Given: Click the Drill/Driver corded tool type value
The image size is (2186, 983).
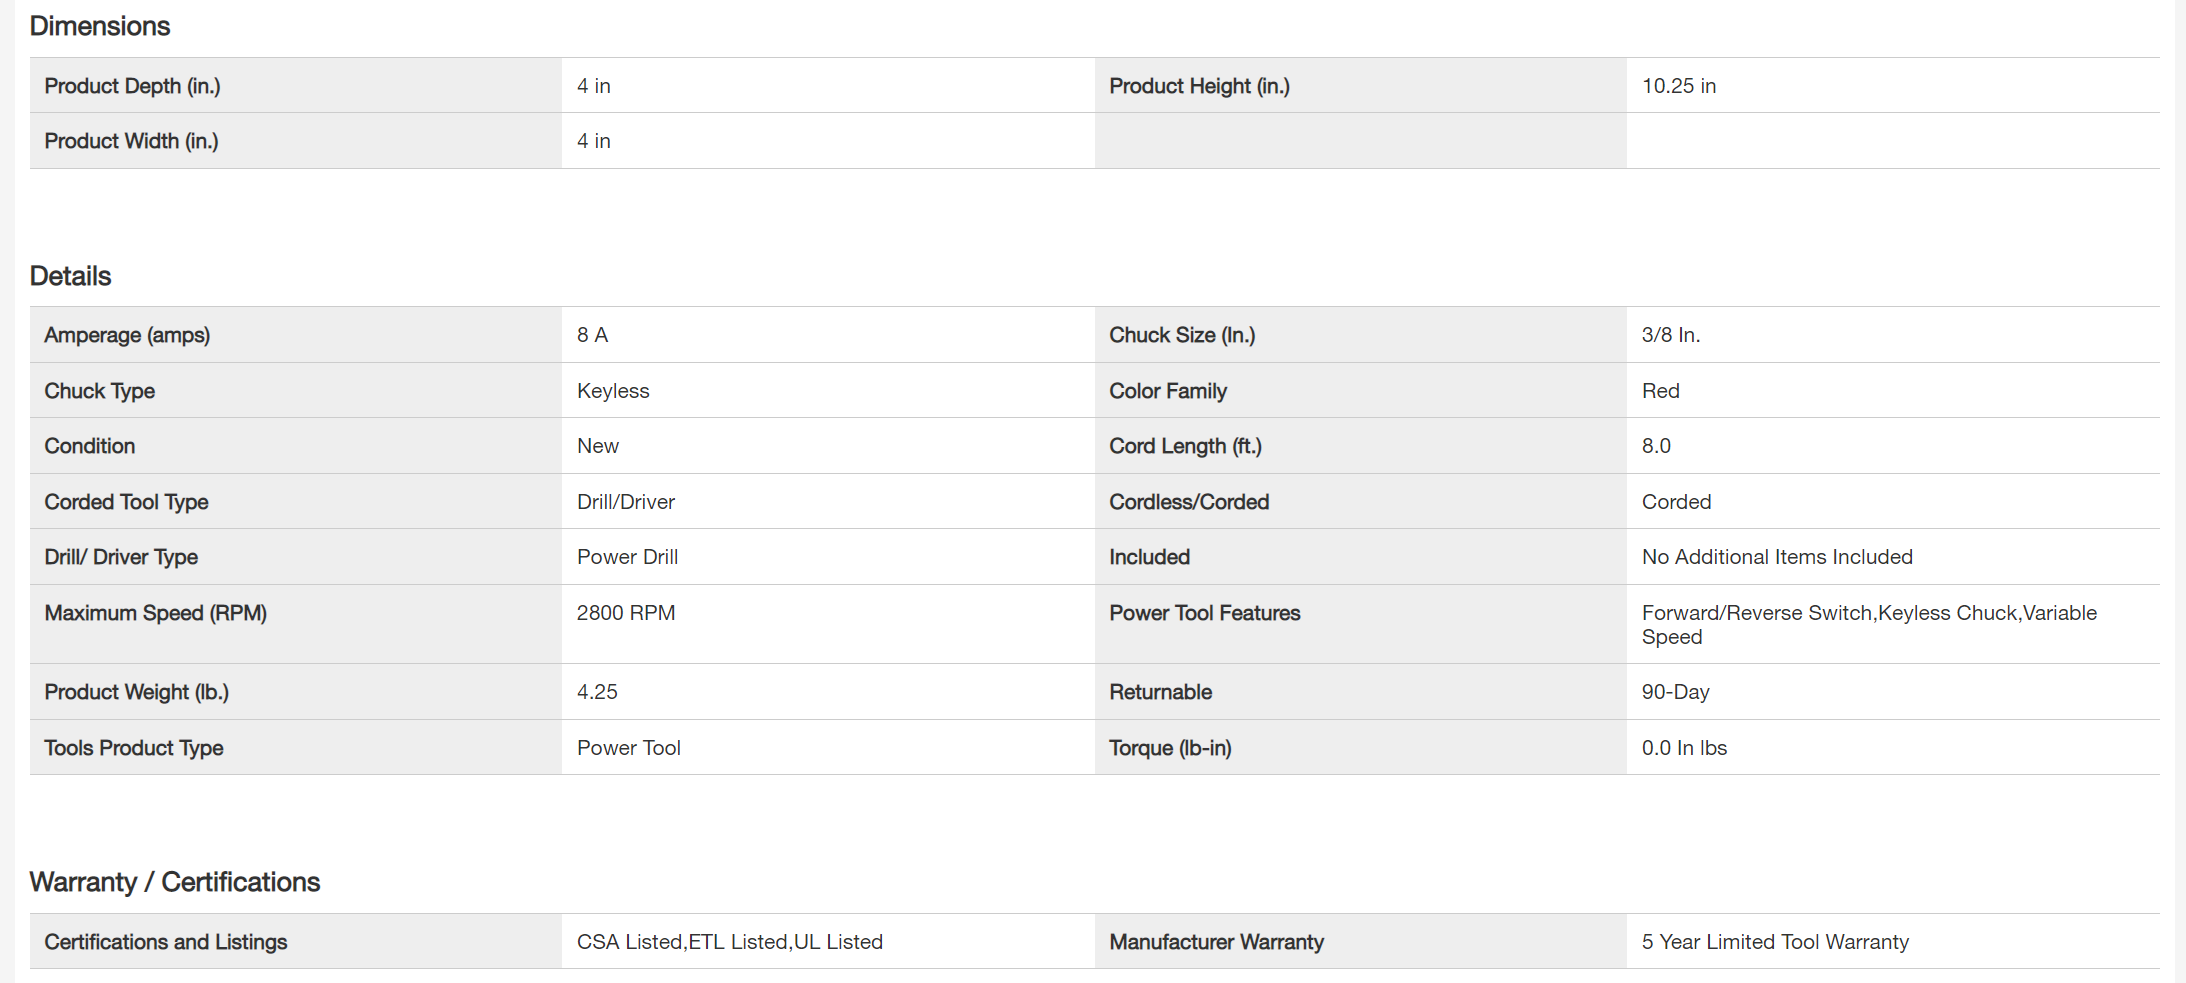Looking at the screenshot, I should (x=625, y=502).
